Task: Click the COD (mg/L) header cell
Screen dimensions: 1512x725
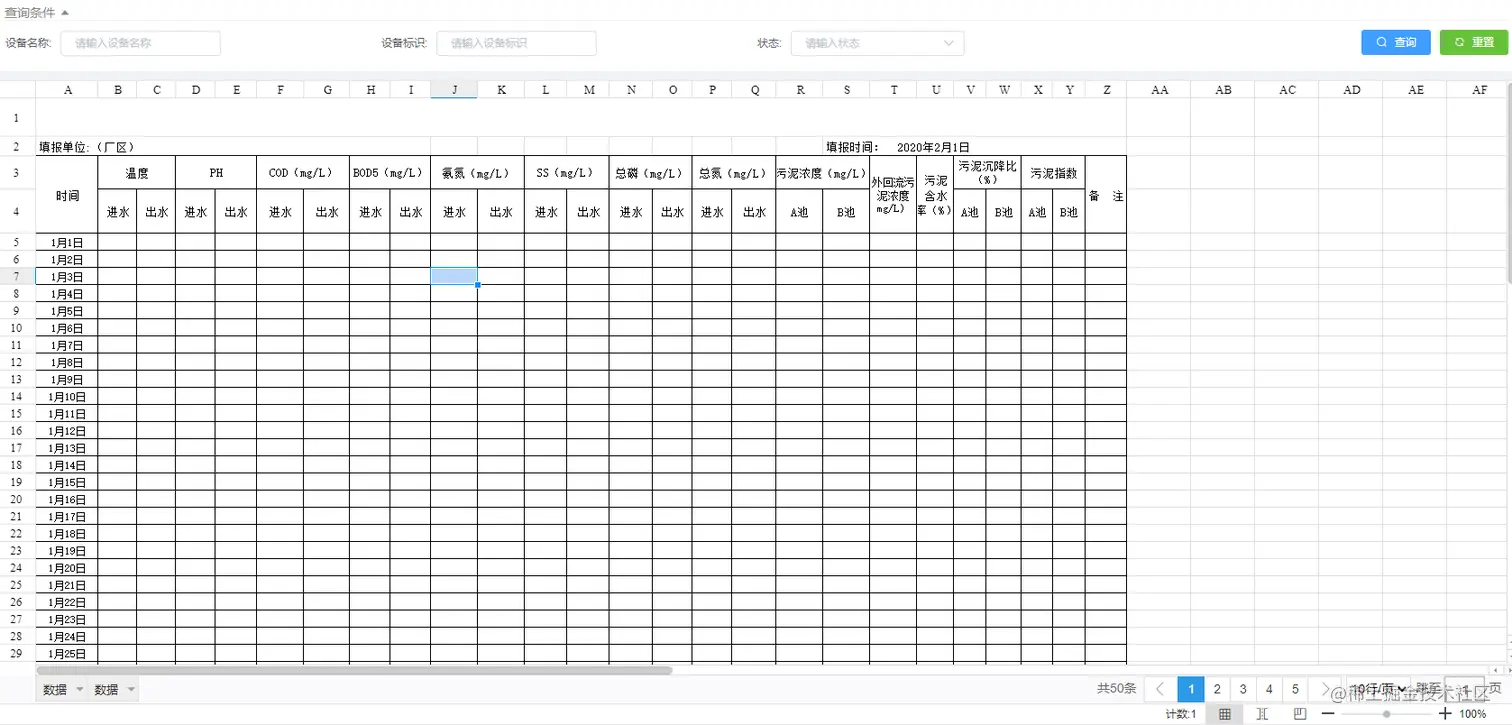Action: pyautogui.click(x=303, y=173)
